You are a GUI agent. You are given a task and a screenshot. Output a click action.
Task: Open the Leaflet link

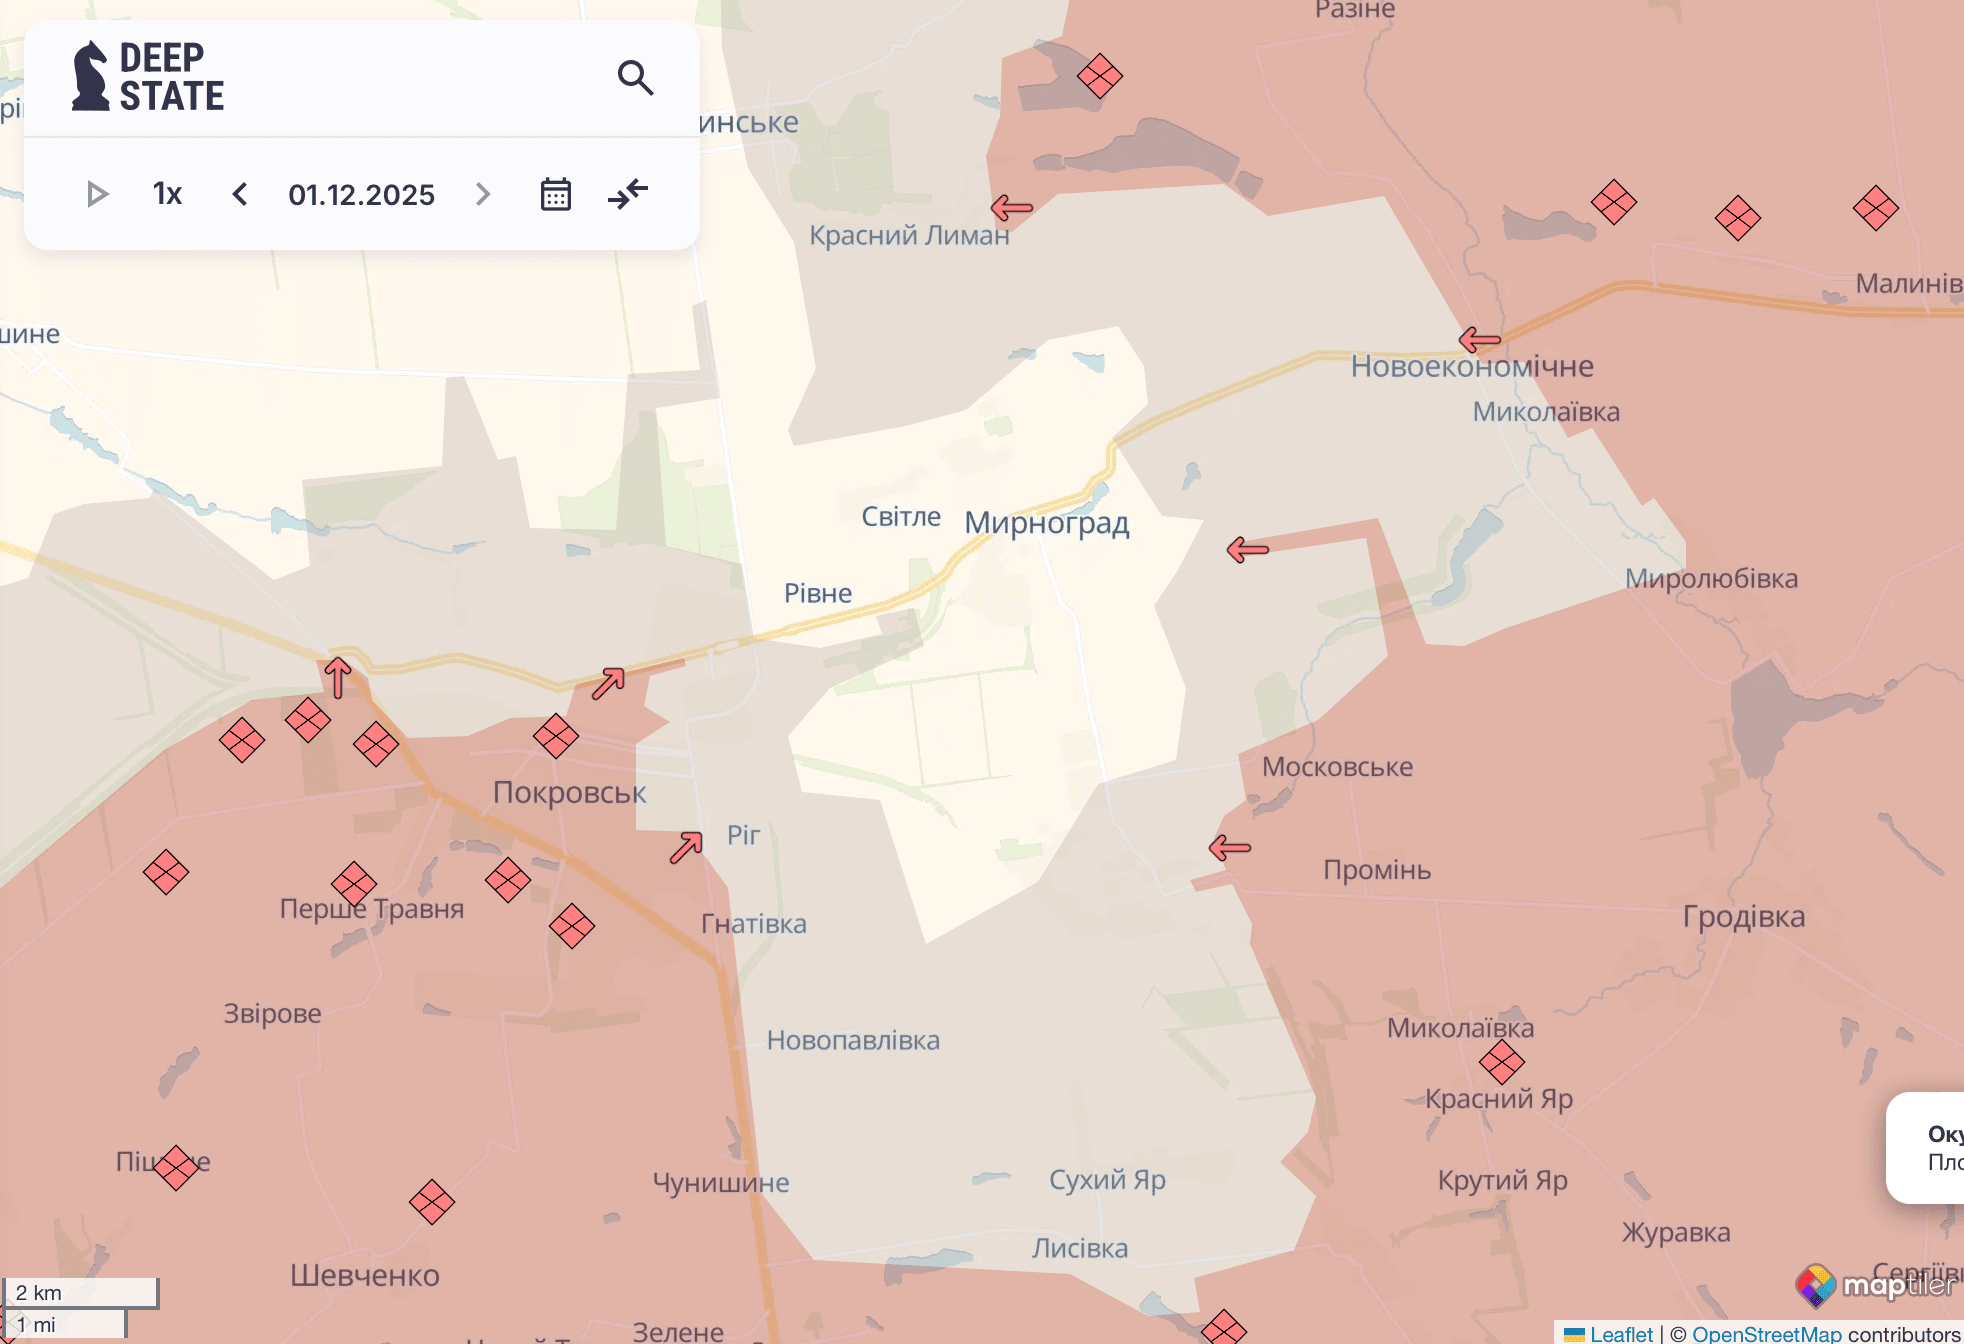pos(1620,1333)
